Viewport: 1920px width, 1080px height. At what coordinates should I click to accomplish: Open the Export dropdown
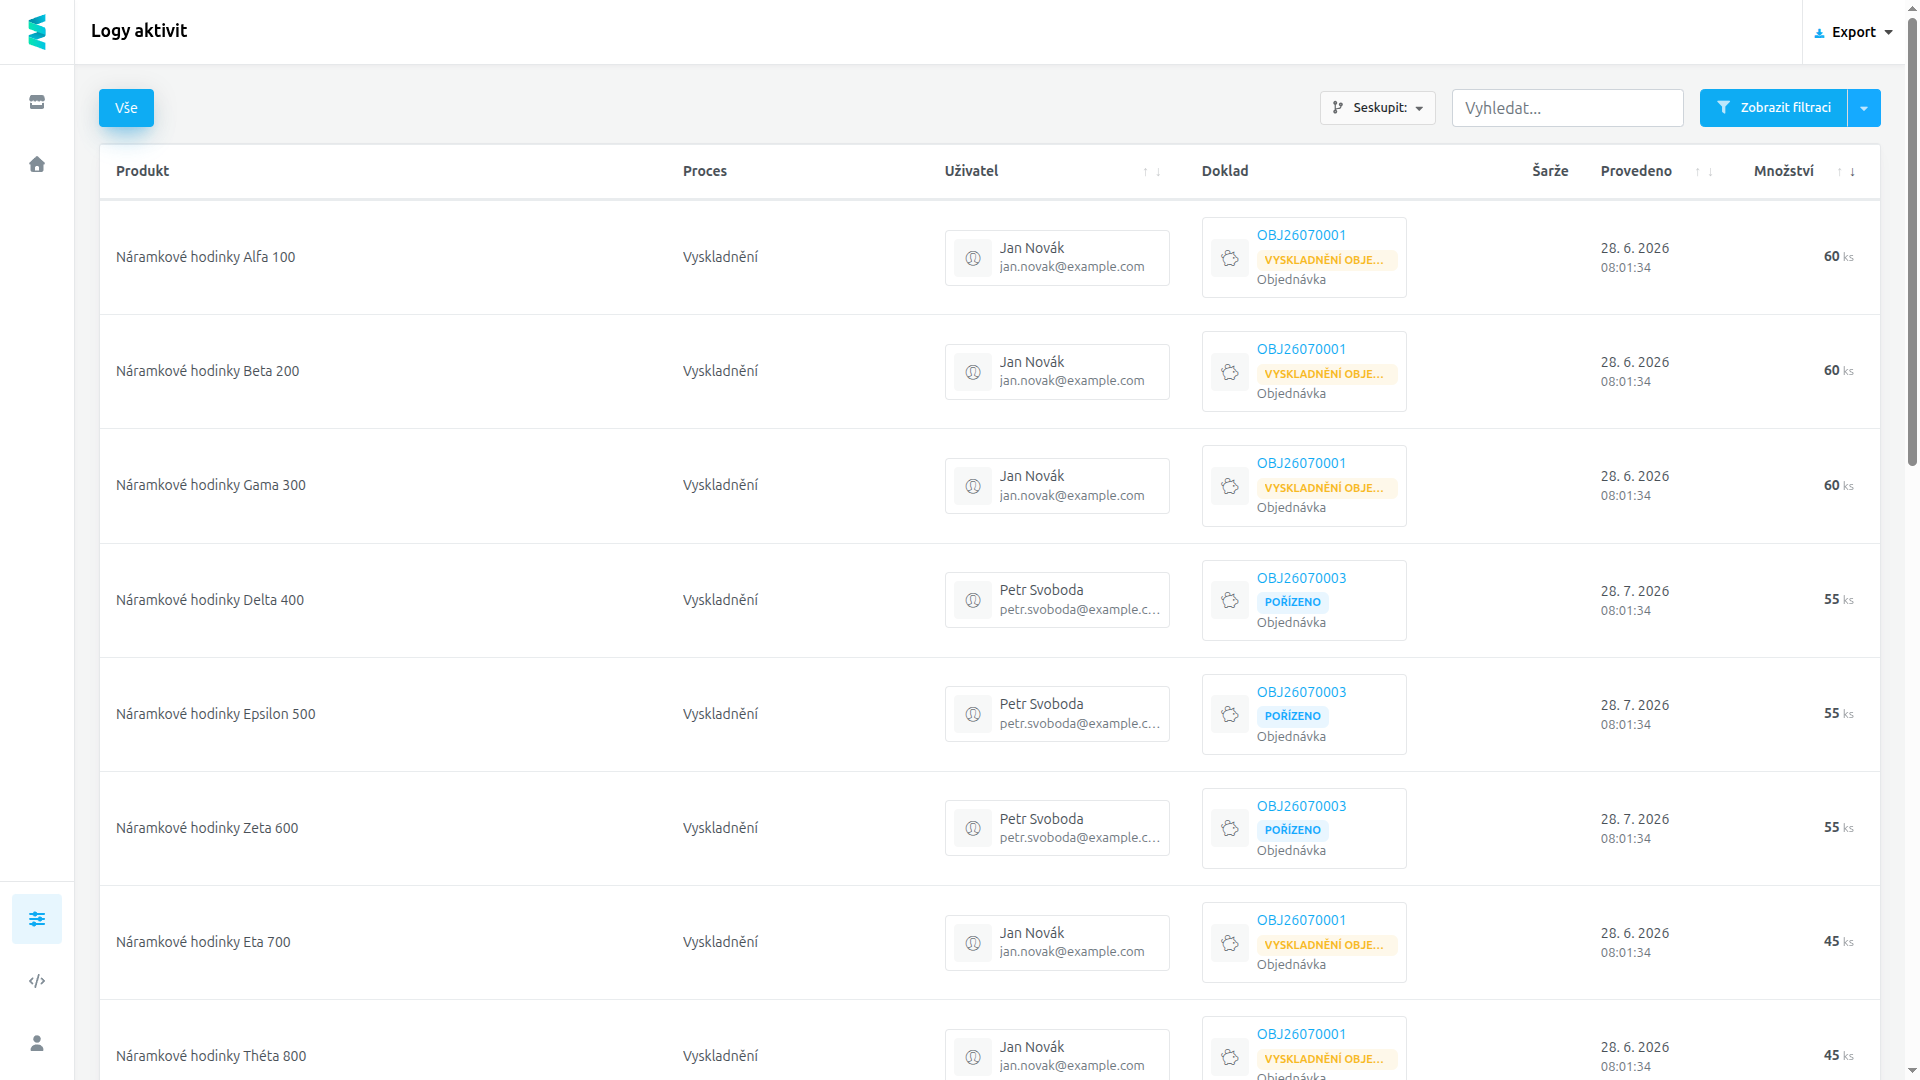pos(1854,32)
